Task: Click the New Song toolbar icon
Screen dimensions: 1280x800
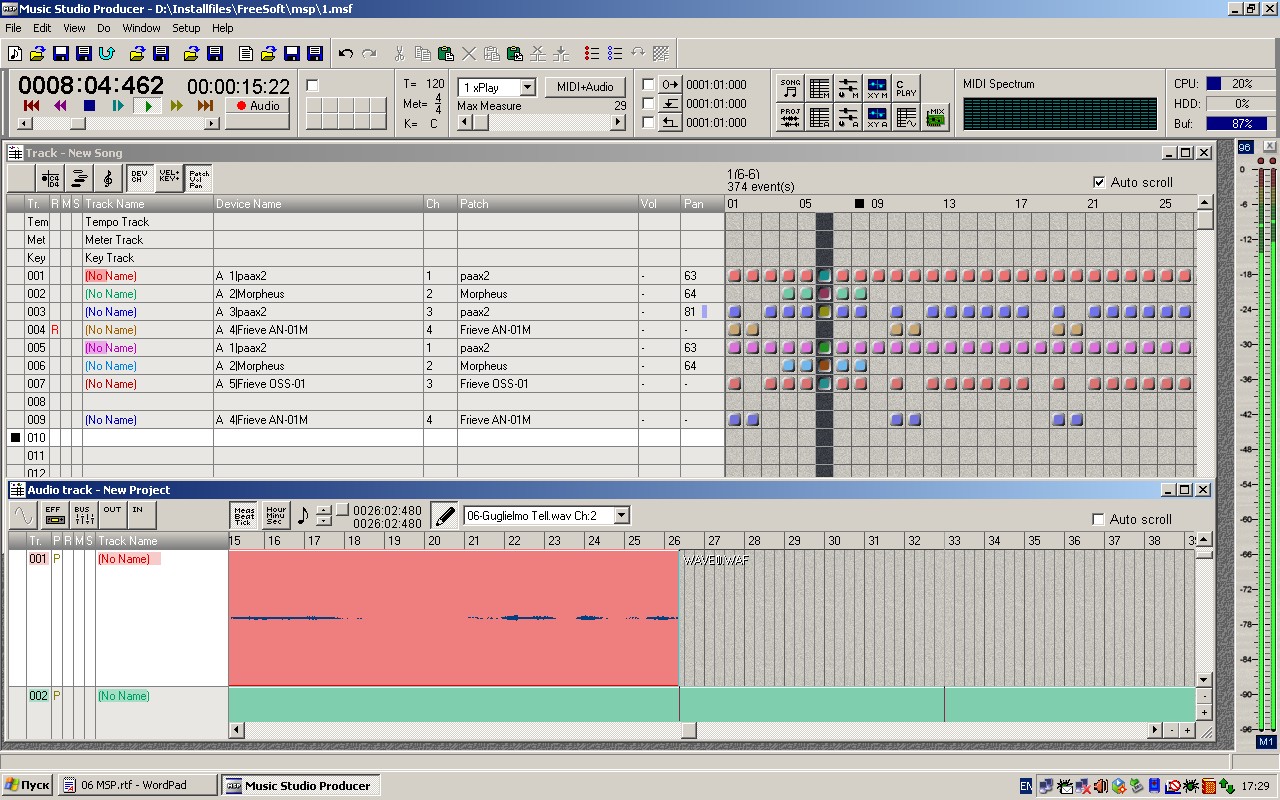Action: (x=14, y=53)
